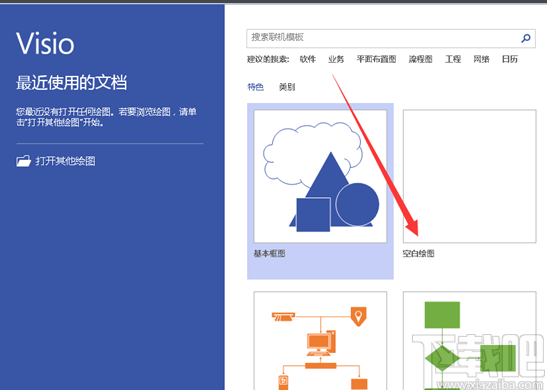
Task: Open the green flowchart template
Action: click(x=470, y=340)
